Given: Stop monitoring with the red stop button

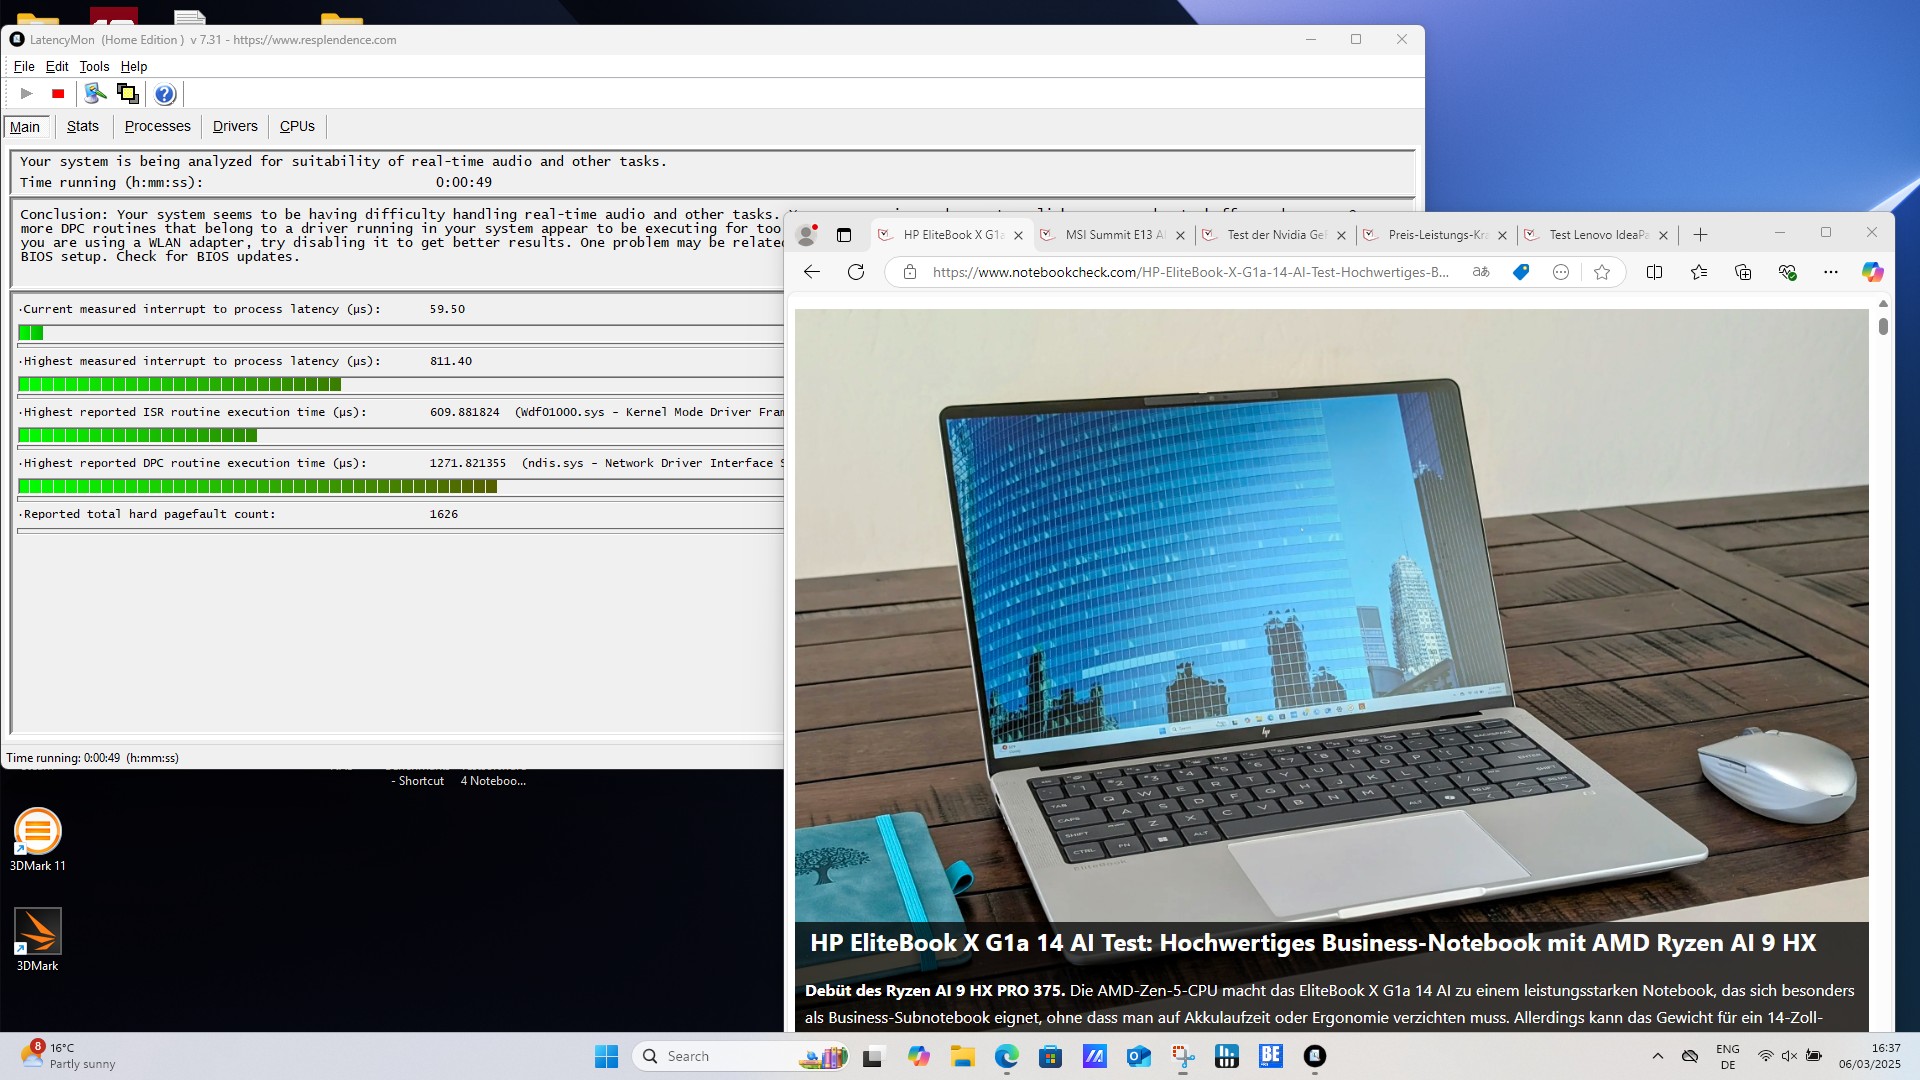Looking at the screenshot, I should click(58, 94).
